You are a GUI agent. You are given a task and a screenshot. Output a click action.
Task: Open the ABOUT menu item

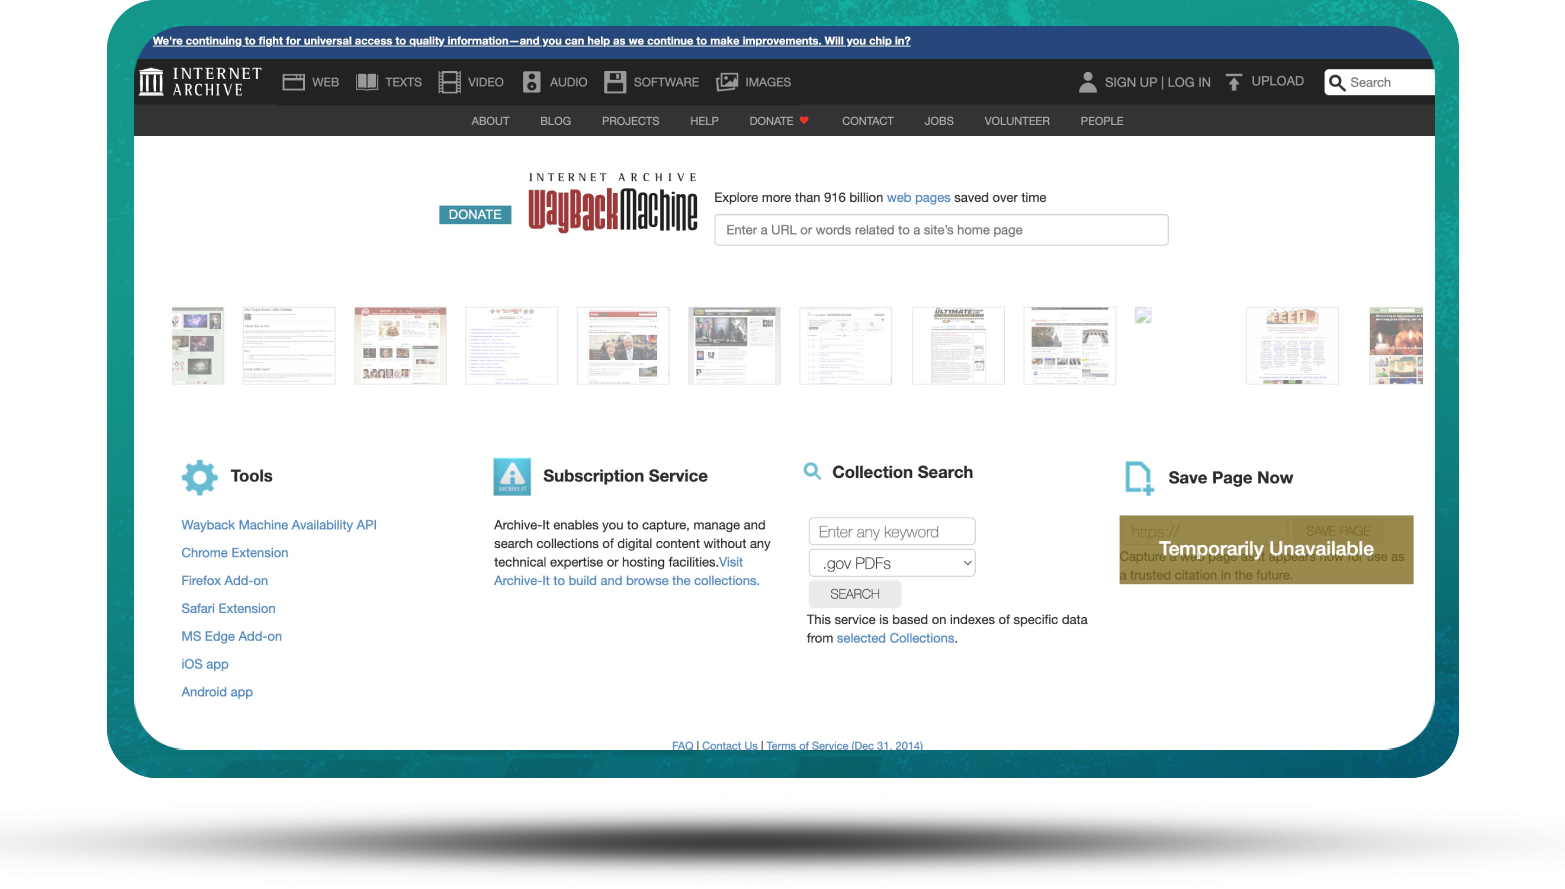point(490,121)
